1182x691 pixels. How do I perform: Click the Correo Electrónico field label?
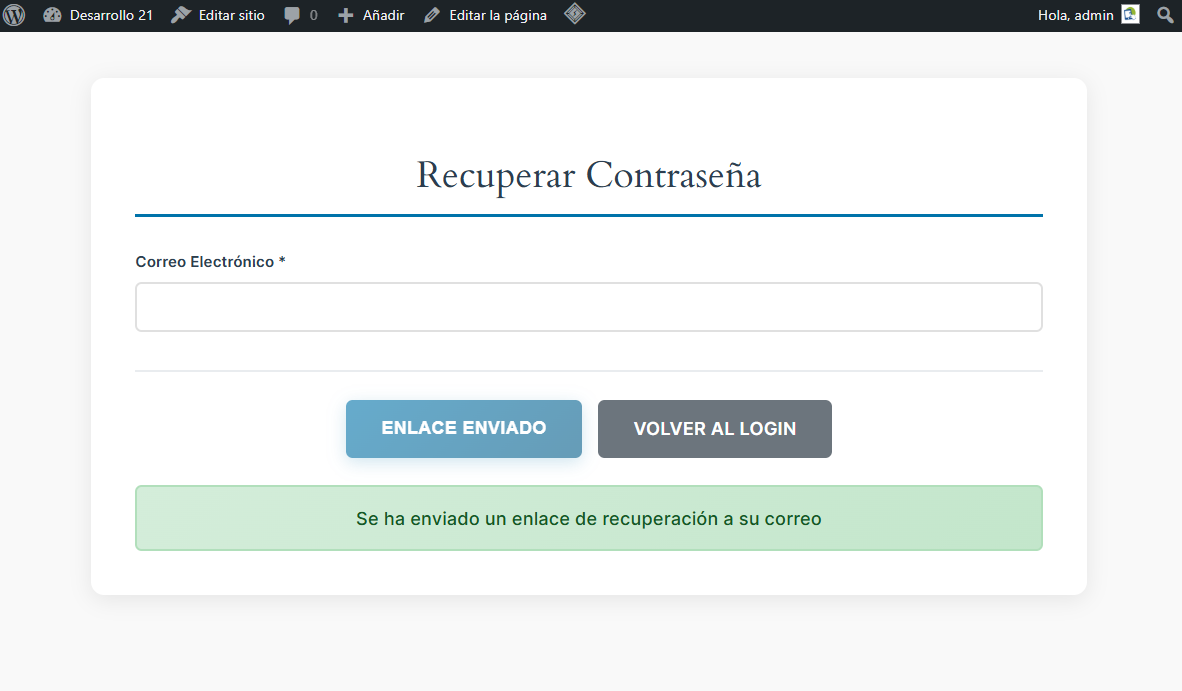pos(205,262)
